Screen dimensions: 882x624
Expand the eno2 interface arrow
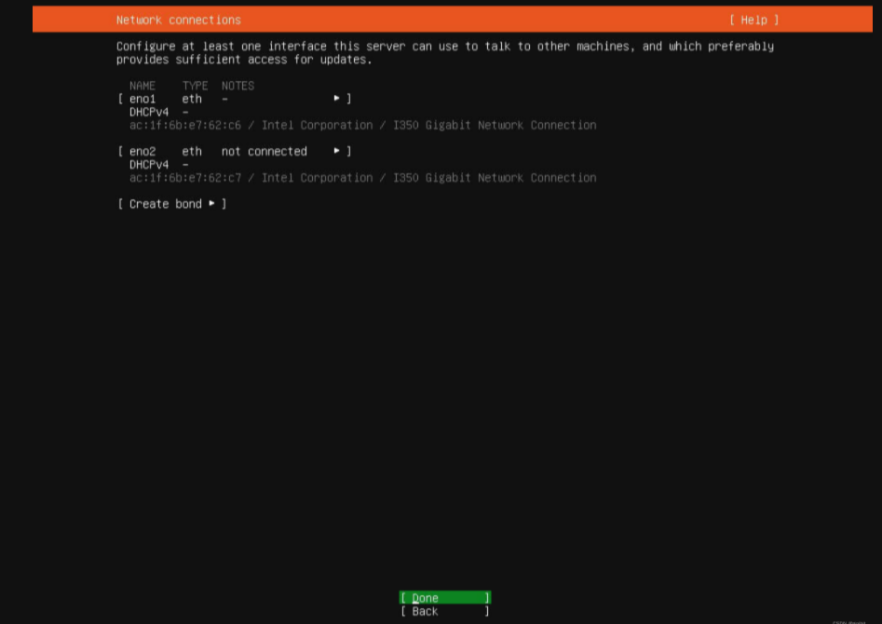(x=337, y=151)
